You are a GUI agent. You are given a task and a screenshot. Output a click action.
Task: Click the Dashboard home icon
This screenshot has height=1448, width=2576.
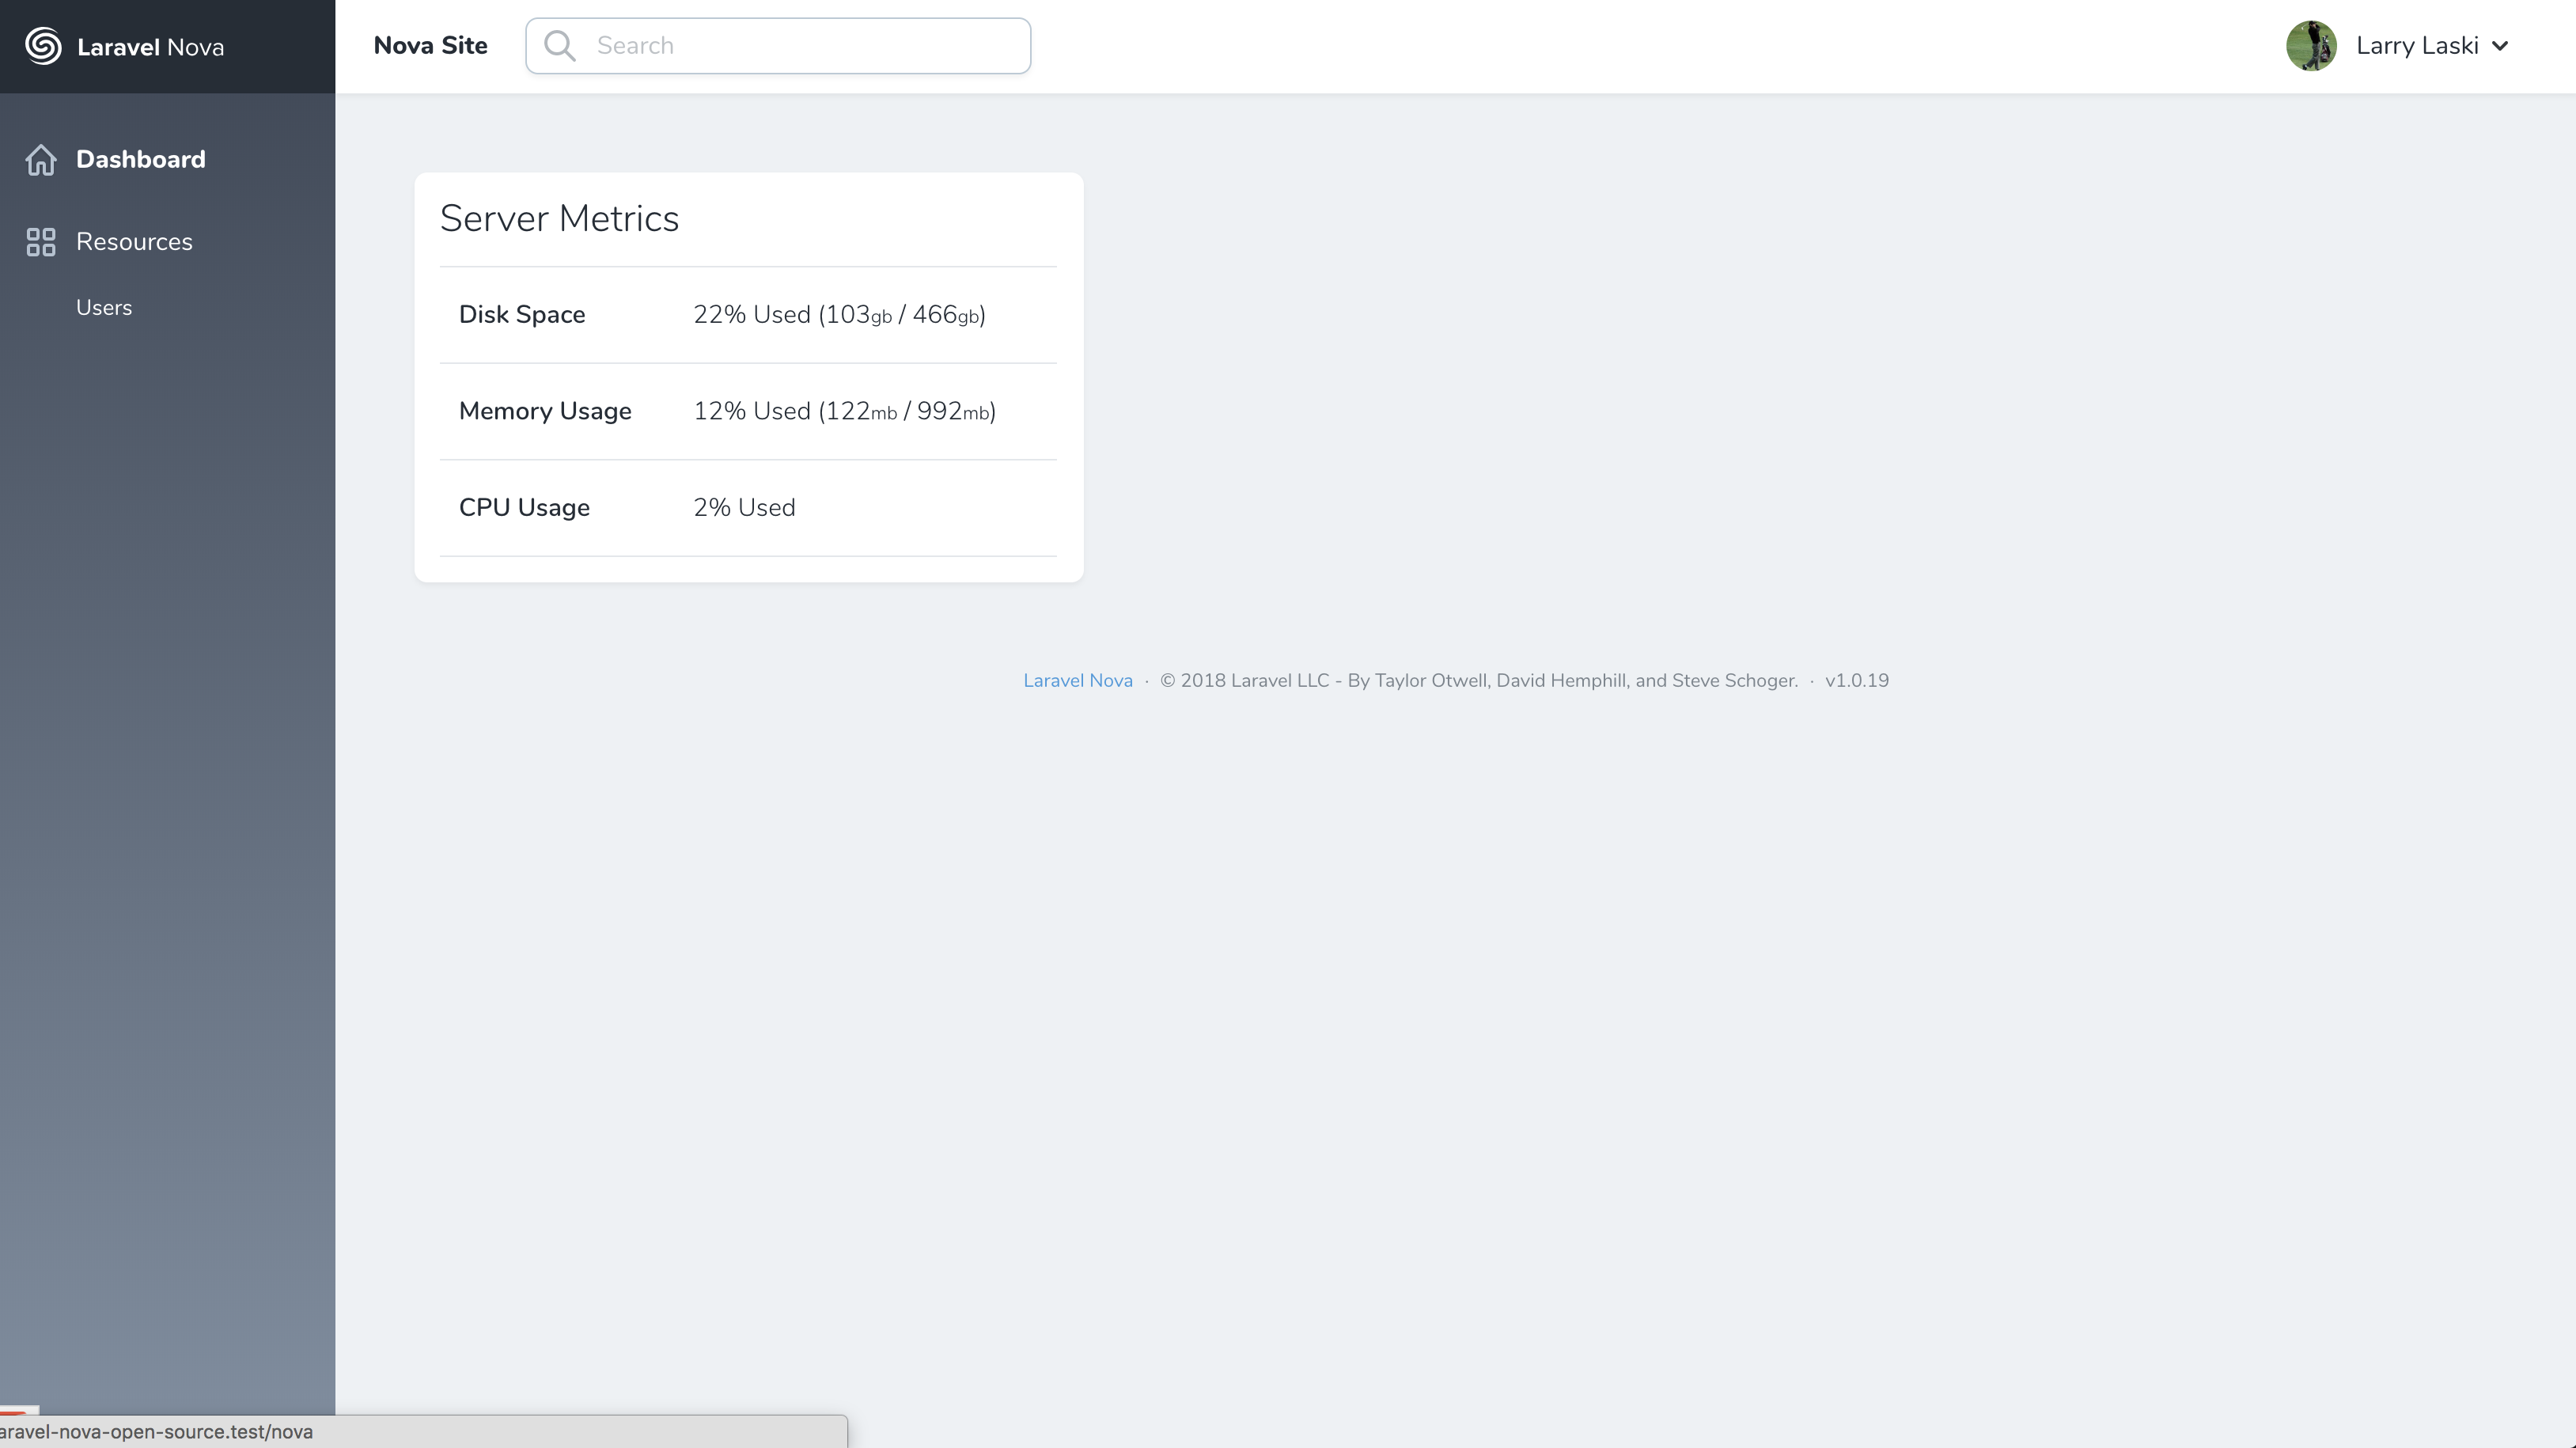click(41, 160)
